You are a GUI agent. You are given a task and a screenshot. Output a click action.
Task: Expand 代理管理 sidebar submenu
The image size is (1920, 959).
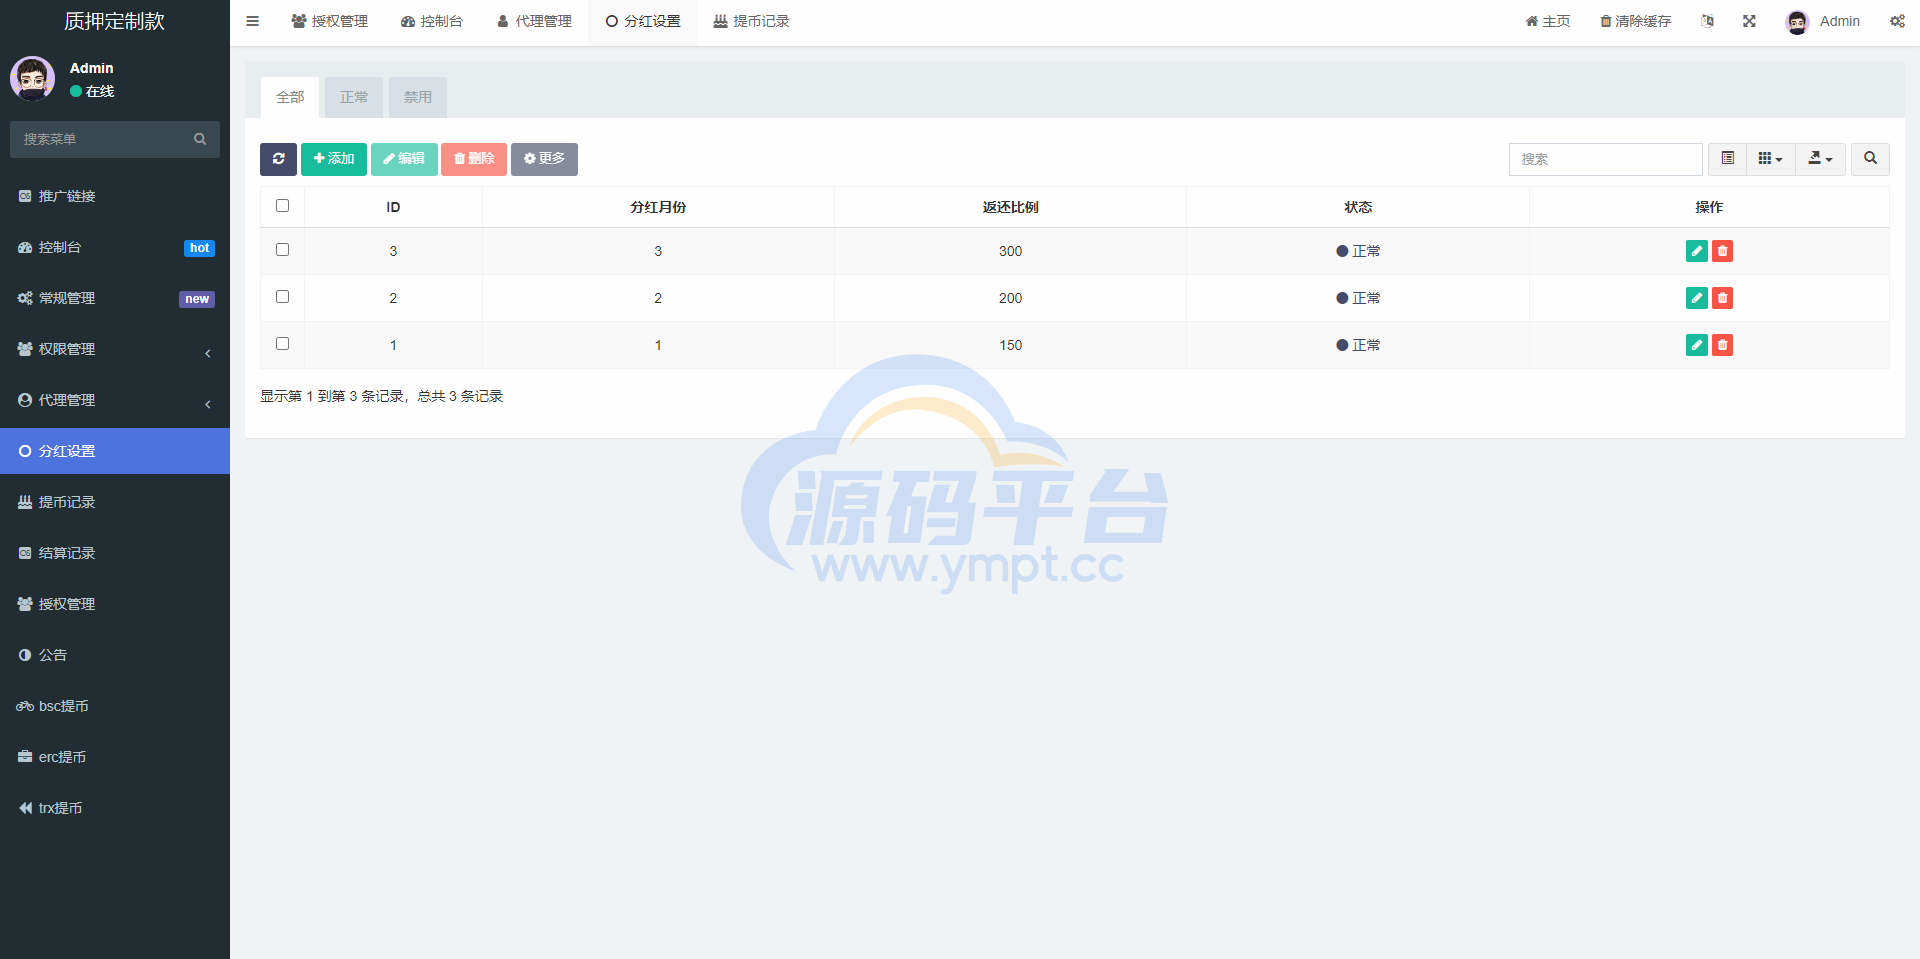tap(115, 400)
